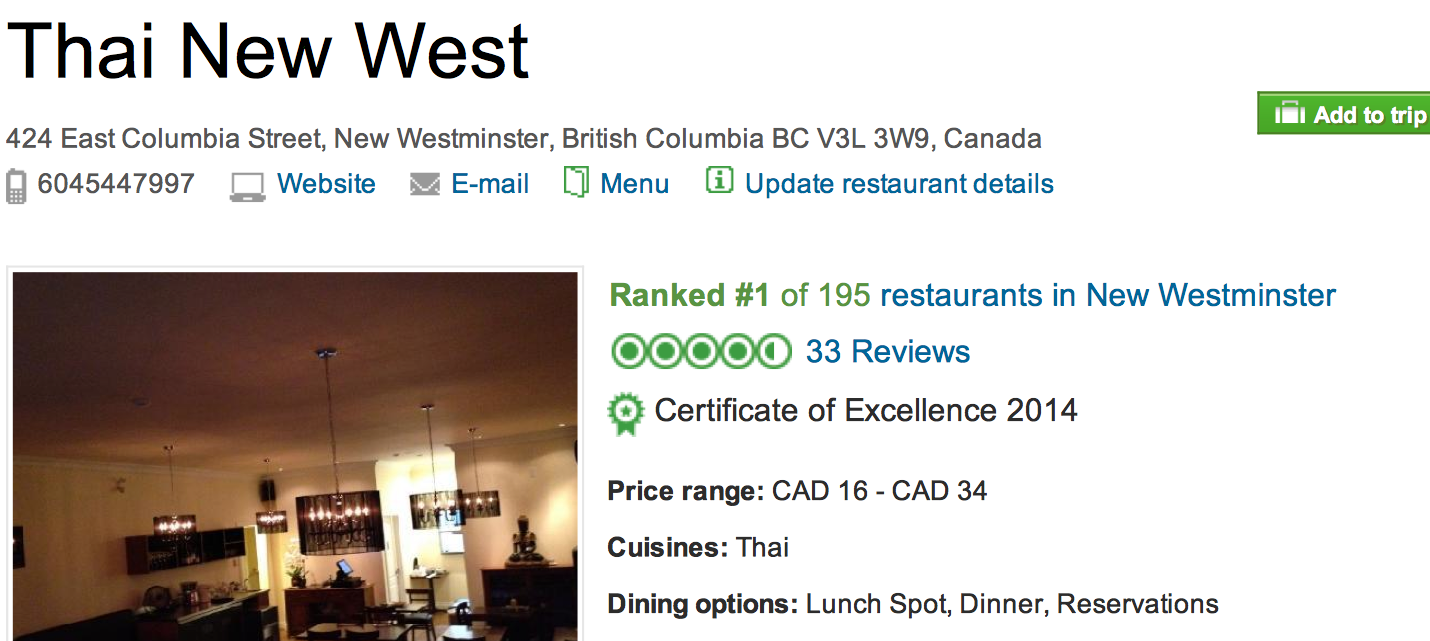This screenshot has width=1430, height=641.
Task: Click the green menu booklet icon
Action: tap(576, 182)
